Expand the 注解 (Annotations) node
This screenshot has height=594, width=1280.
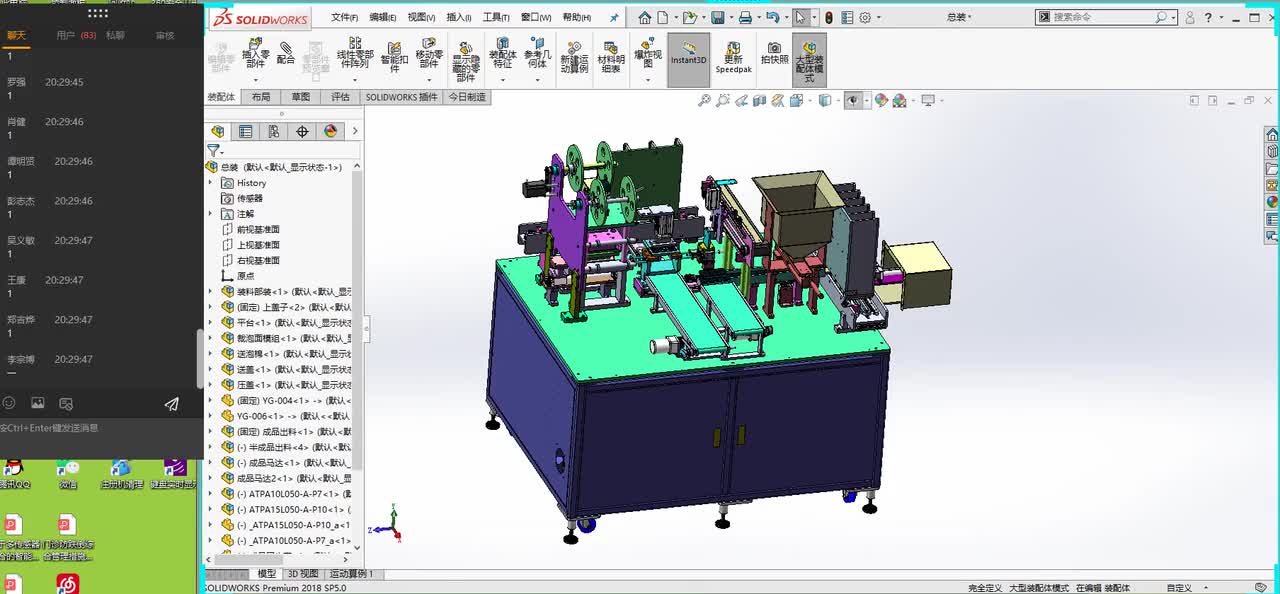tap(211, 214)
